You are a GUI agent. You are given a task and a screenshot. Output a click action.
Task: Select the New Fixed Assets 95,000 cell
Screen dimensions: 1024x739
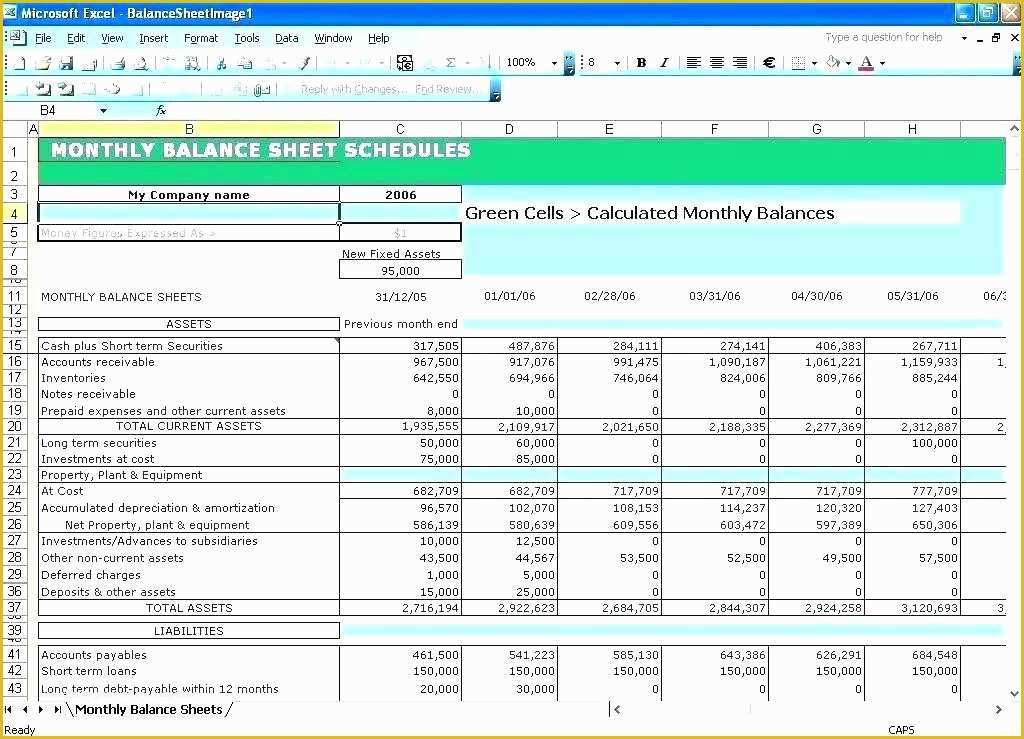click(x=400, y=270)
